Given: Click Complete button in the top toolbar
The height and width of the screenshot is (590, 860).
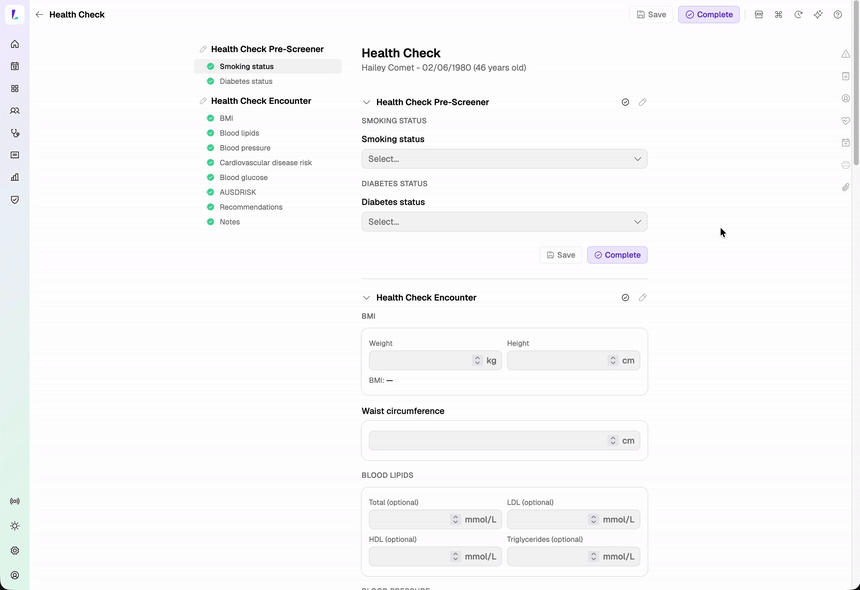Looking at the screenshot, I should 709,15.
